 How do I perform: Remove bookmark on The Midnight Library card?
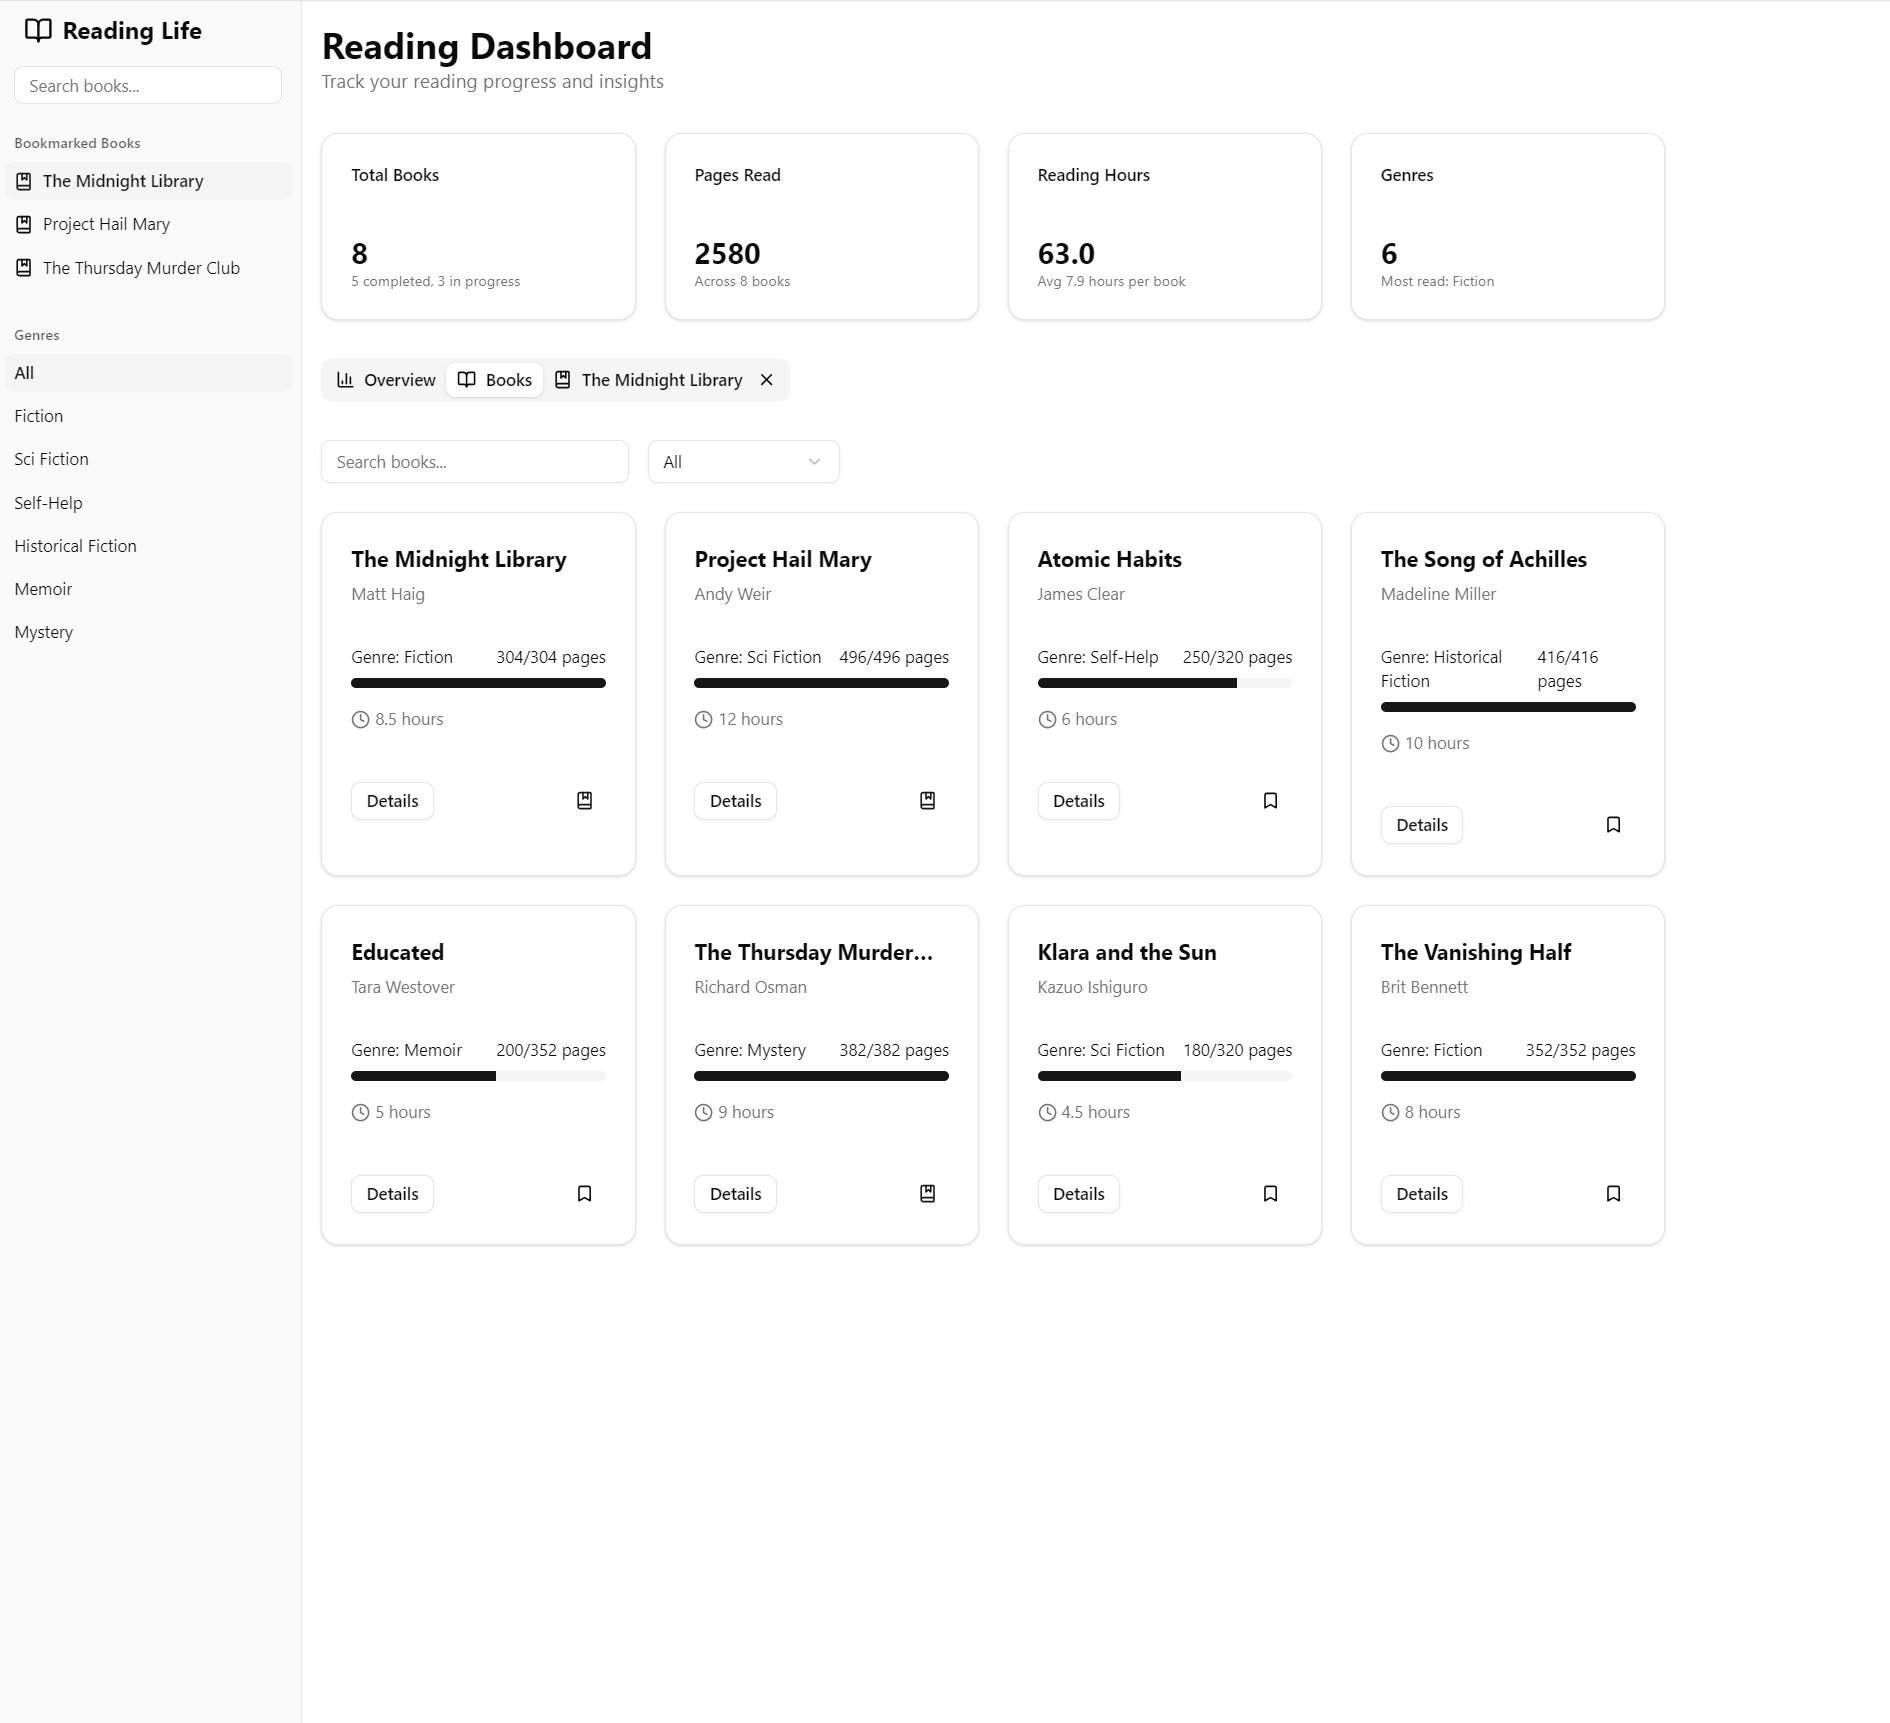(584, 801)
